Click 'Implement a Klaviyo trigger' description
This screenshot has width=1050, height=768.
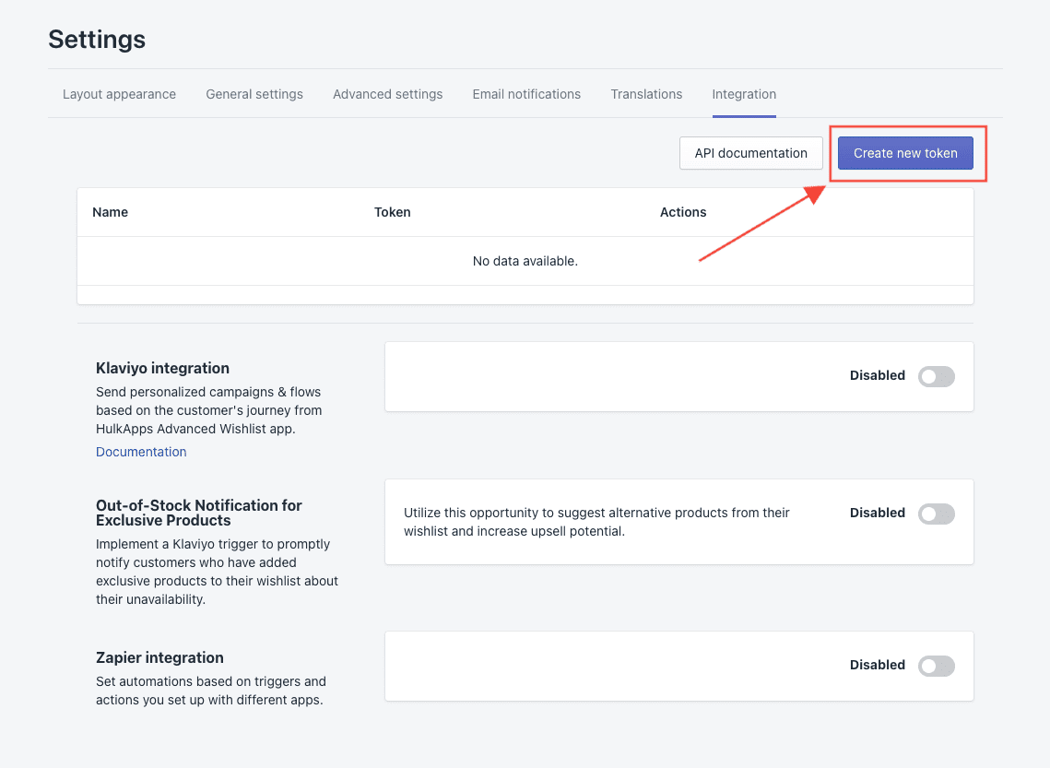click(217, 572)
